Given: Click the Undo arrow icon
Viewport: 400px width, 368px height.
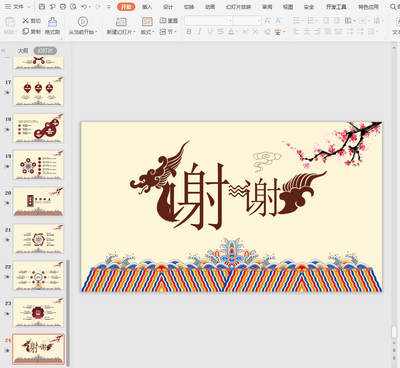Looking at the screenshot, I should coord(84,7).
